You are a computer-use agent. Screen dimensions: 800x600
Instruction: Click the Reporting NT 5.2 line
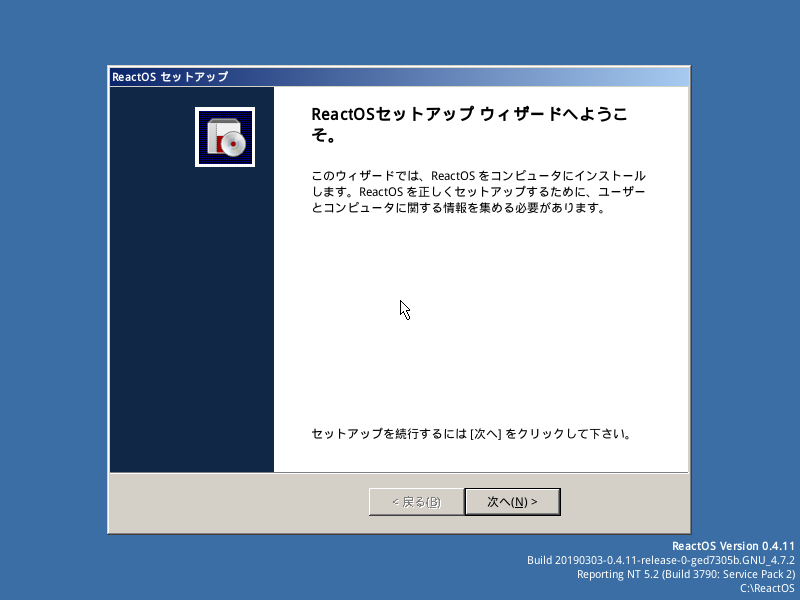pos(686,574)
